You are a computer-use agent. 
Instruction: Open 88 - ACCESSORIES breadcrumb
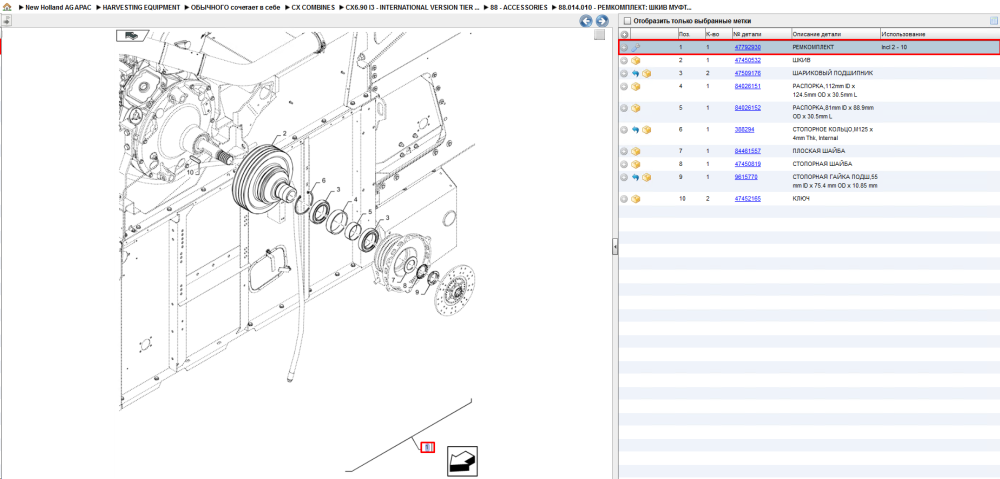click(x=518, y=7)
